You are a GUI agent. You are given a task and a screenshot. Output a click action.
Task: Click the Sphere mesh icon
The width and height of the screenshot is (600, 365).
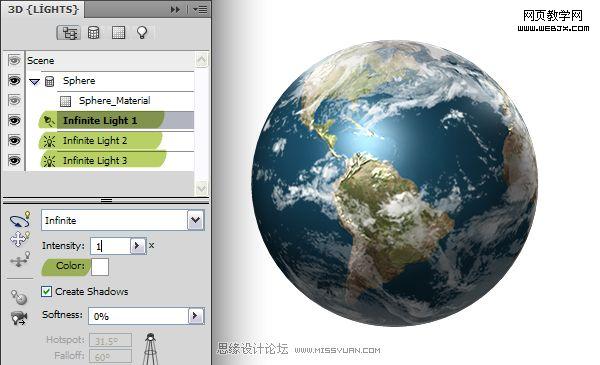click(49, 81)
